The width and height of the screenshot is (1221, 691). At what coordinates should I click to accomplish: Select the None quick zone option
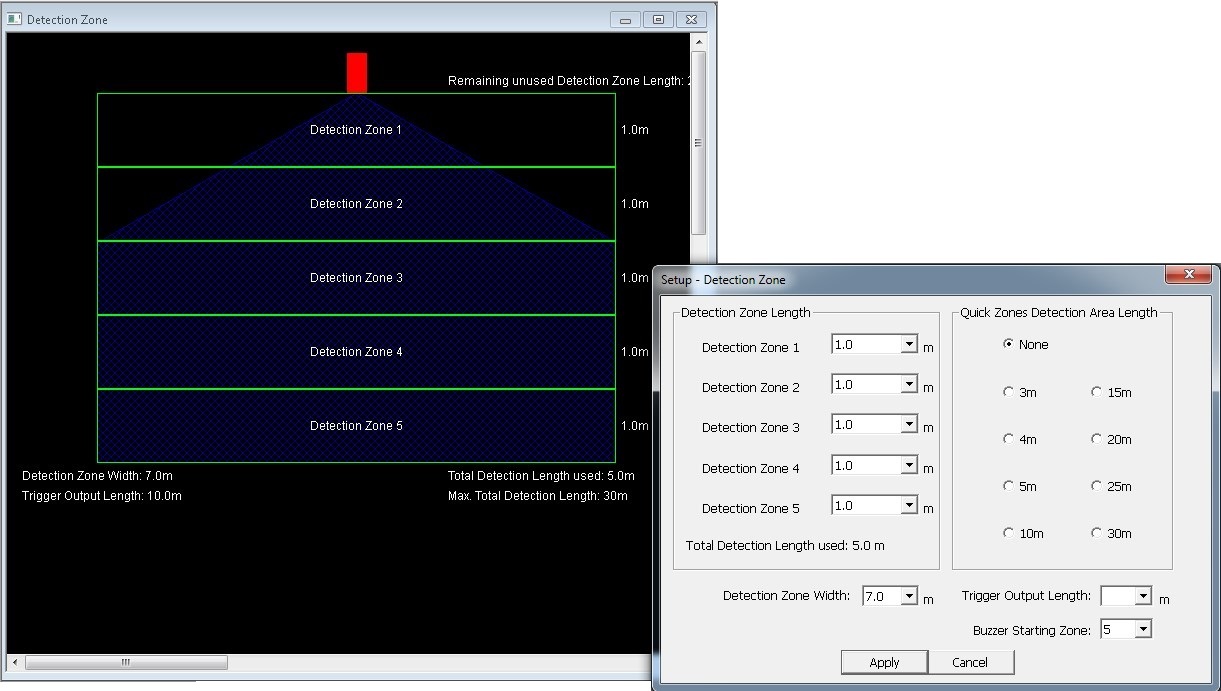(x=1008, y=344)
